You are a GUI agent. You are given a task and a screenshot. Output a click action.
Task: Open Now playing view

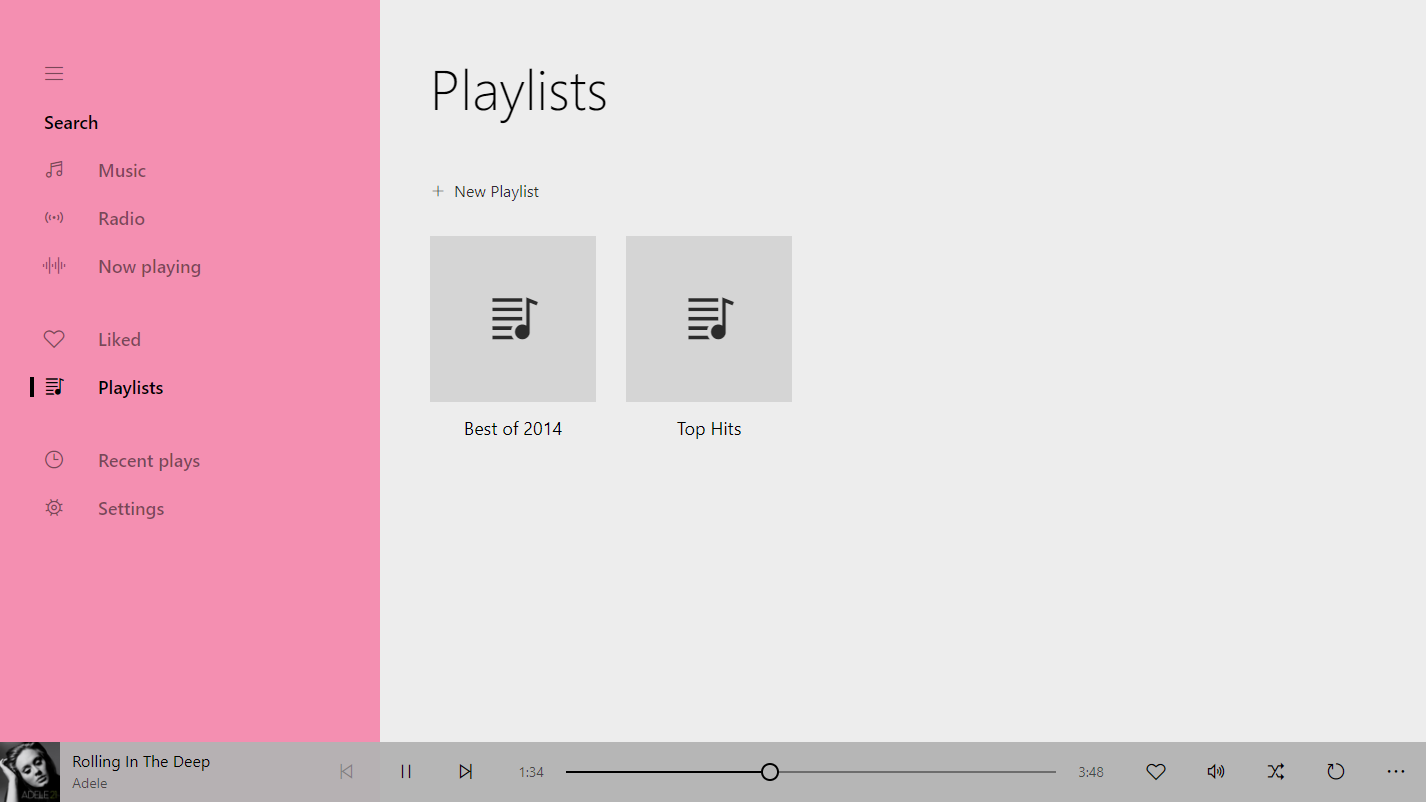149,266
